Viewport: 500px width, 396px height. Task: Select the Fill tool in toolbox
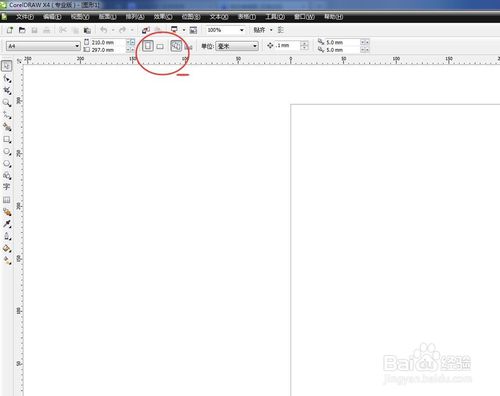pos(7,248)
